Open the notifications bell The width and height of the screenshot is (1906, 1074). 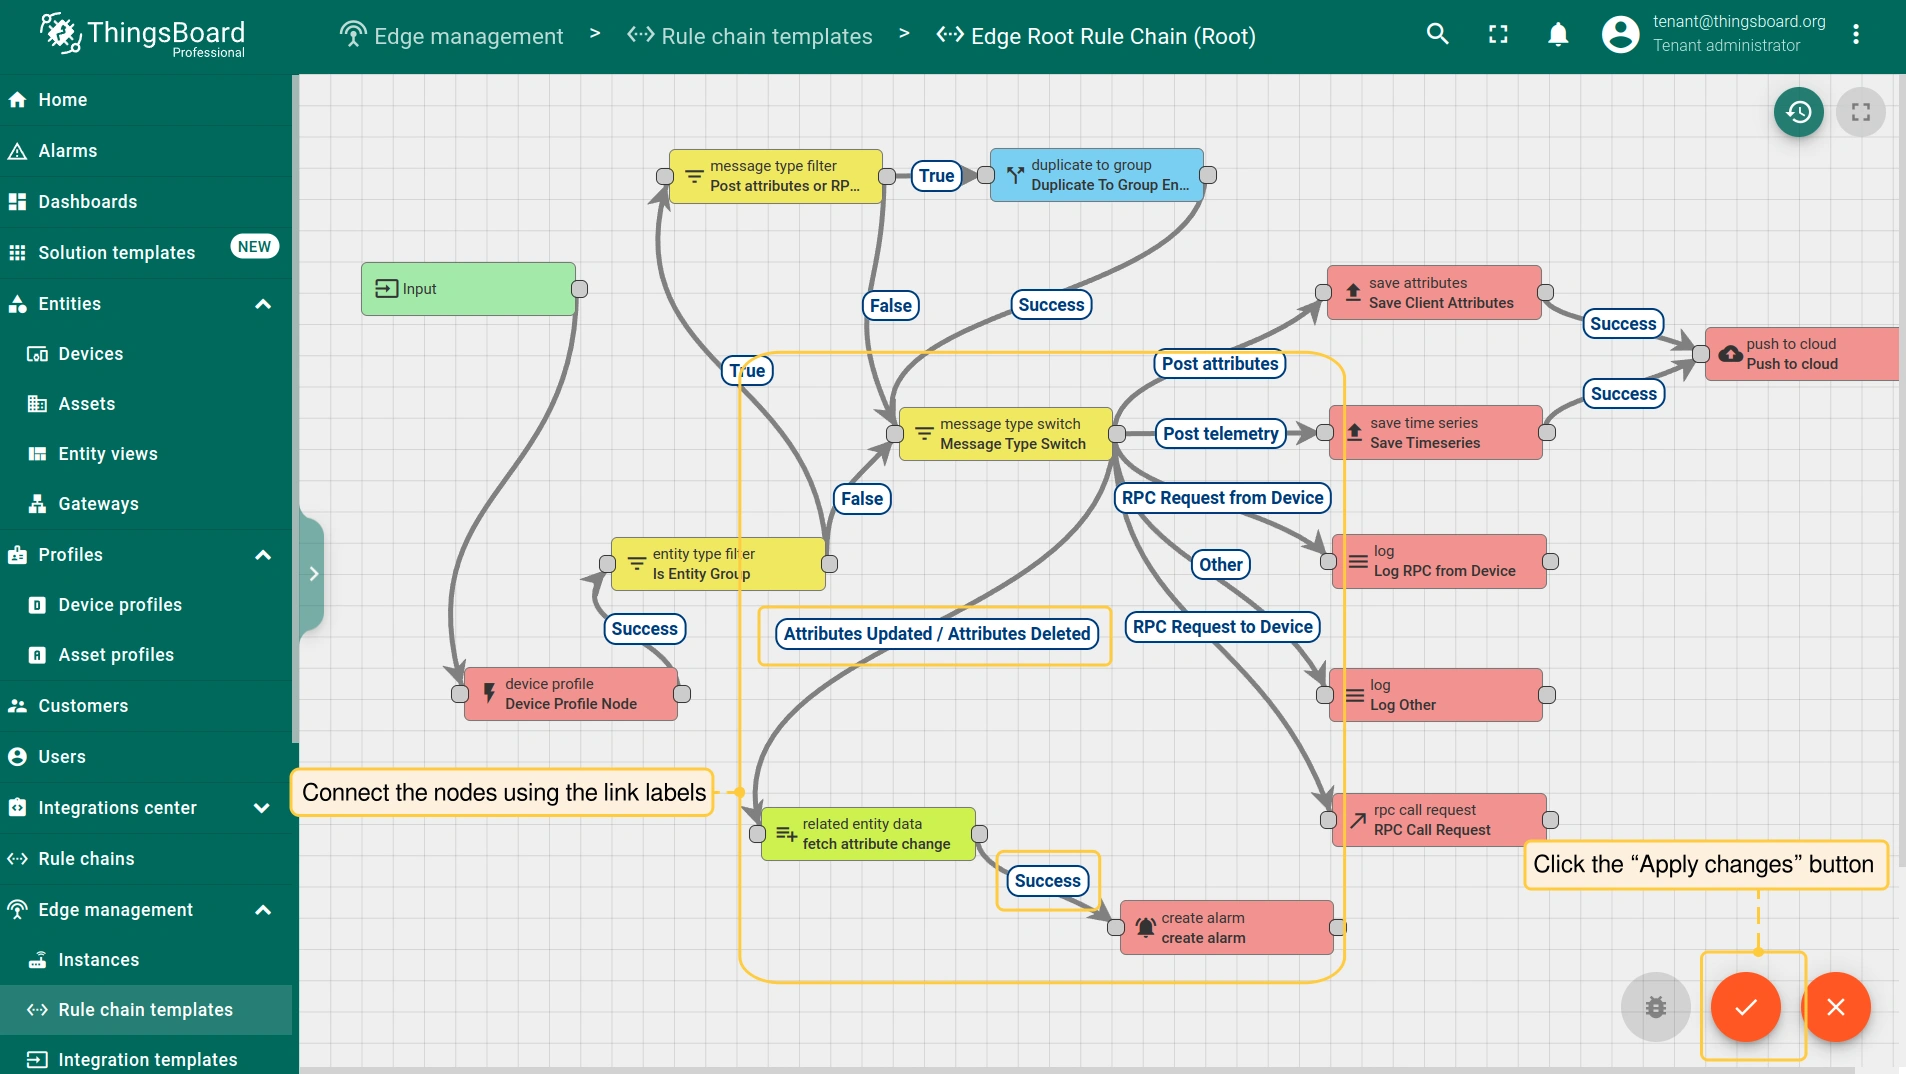[x=1558, y=35]
